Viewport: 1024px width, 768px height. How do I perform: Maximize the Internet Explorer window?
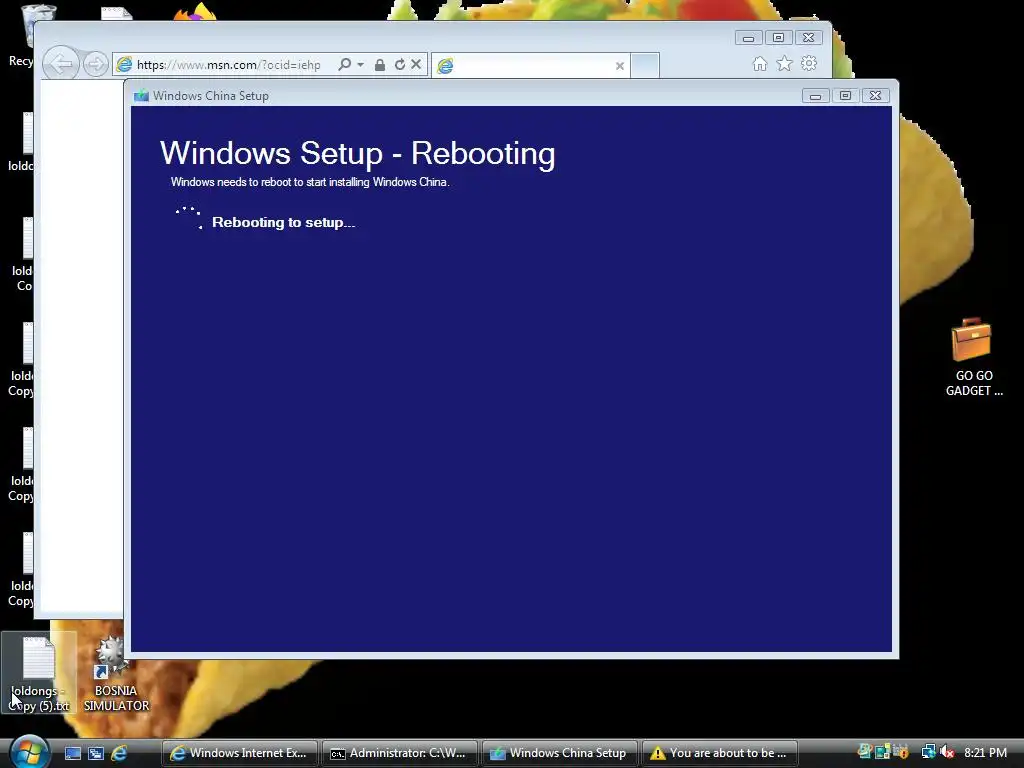click(x=778, y=38)
